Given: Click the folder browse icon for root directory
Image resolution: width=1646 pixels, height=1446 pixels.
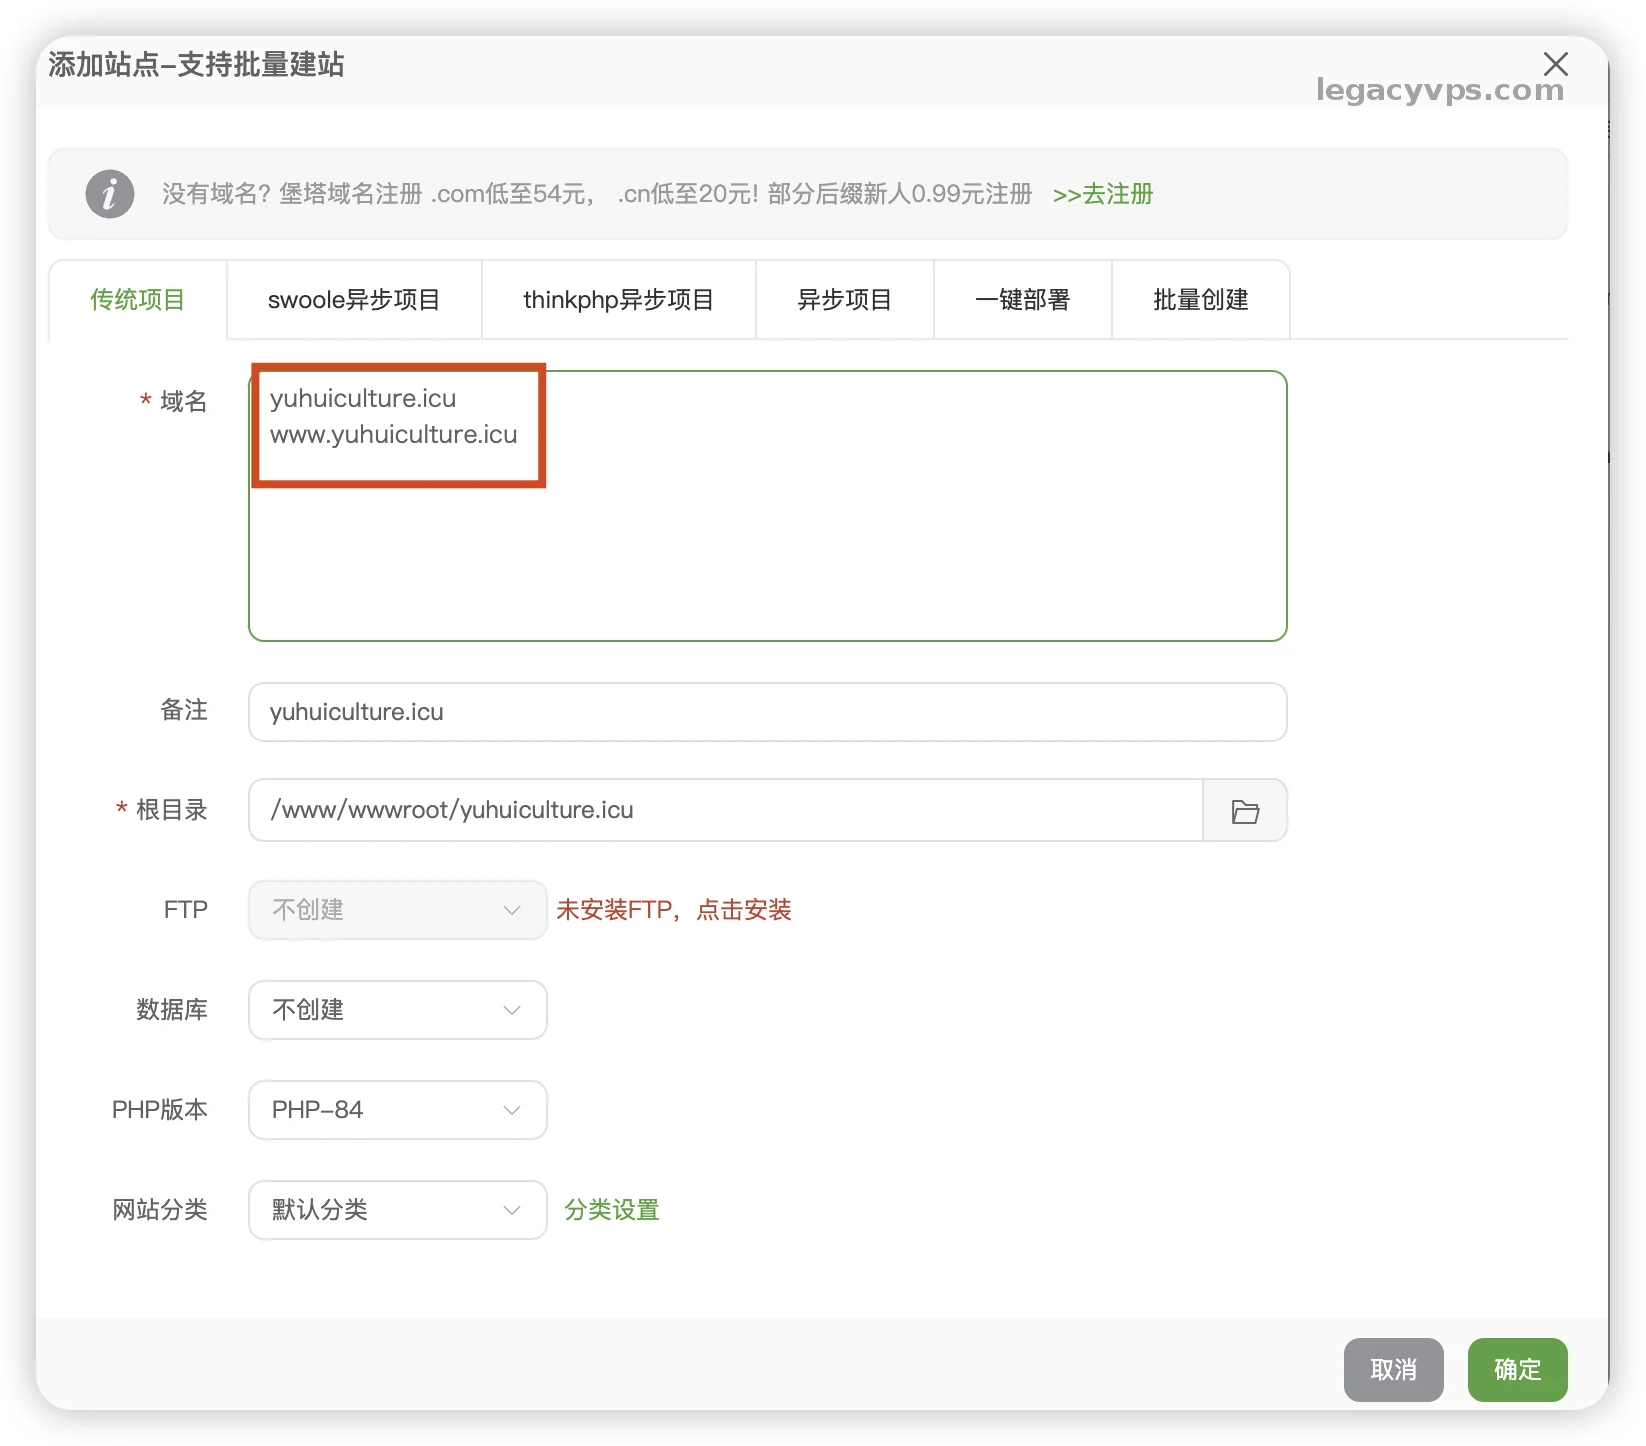Looking at the screenshot, I should (x=1244, y=811).
